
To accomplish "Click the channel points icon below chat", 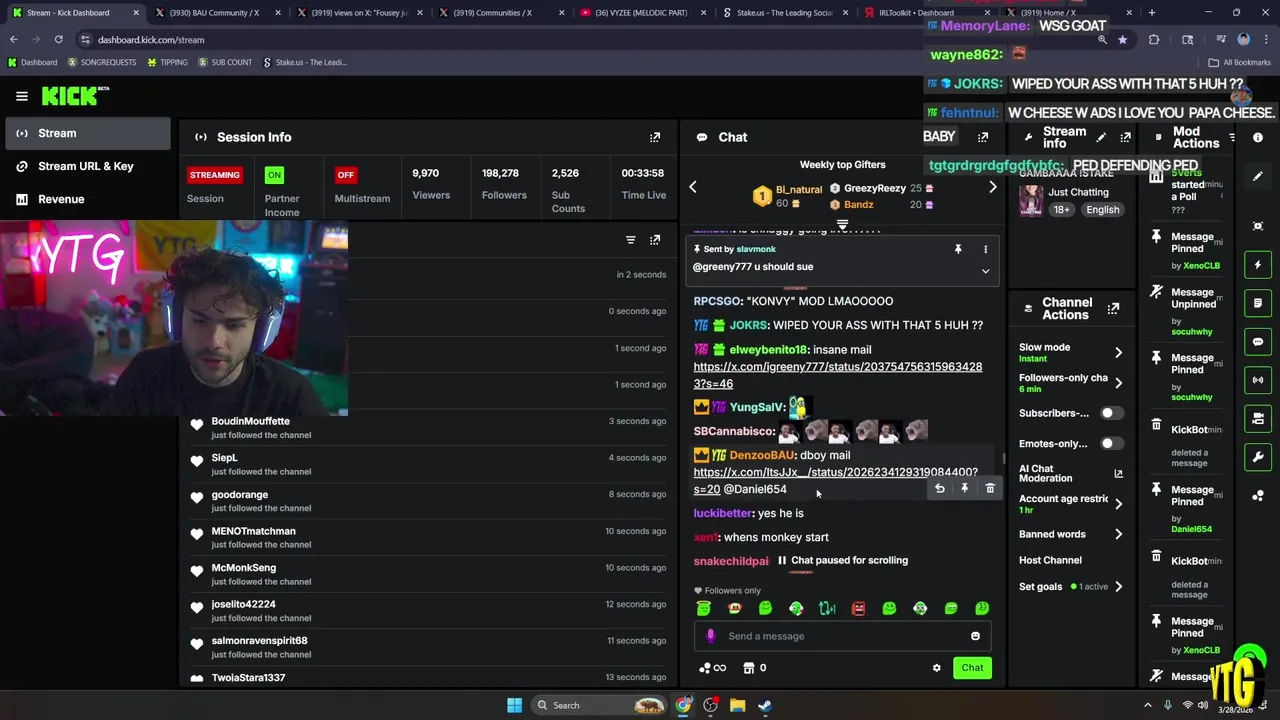I will 712,668.
